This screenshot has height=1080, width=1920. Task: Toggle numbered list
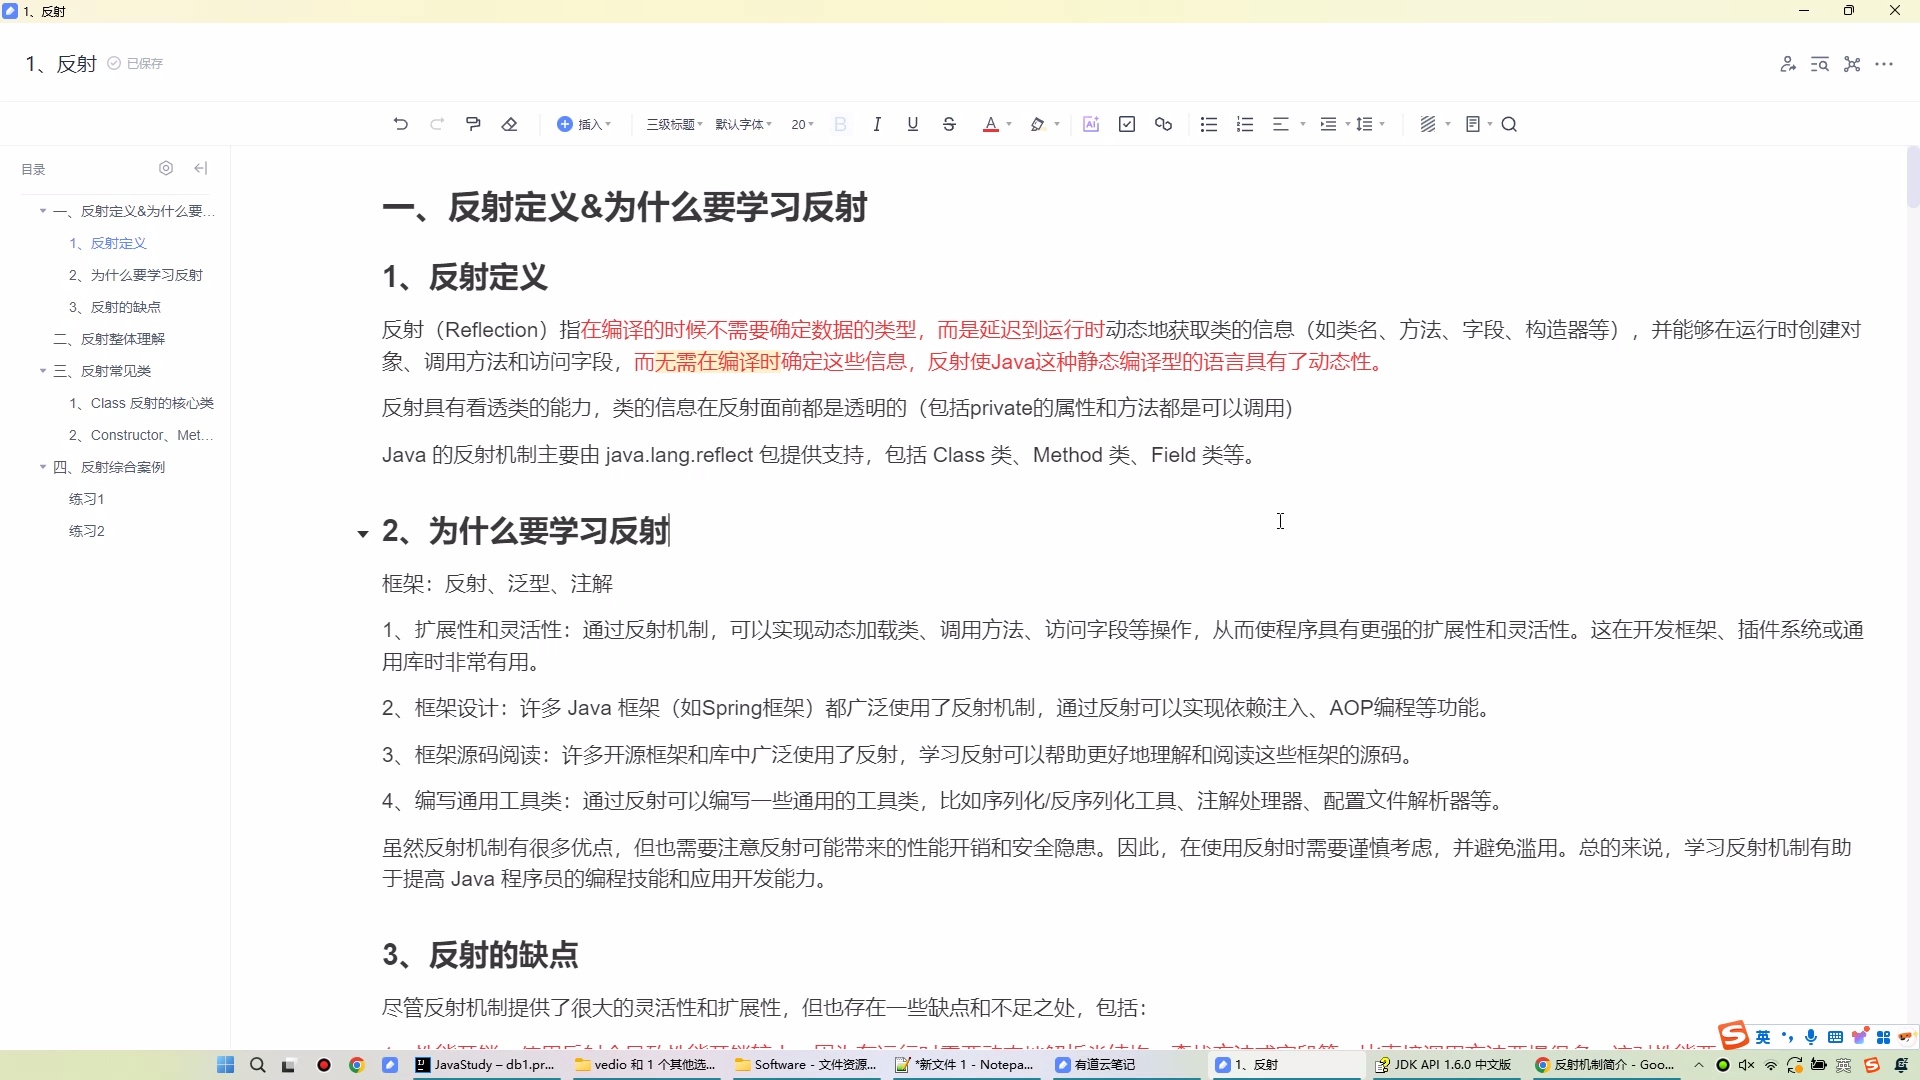pos(1245,124)
